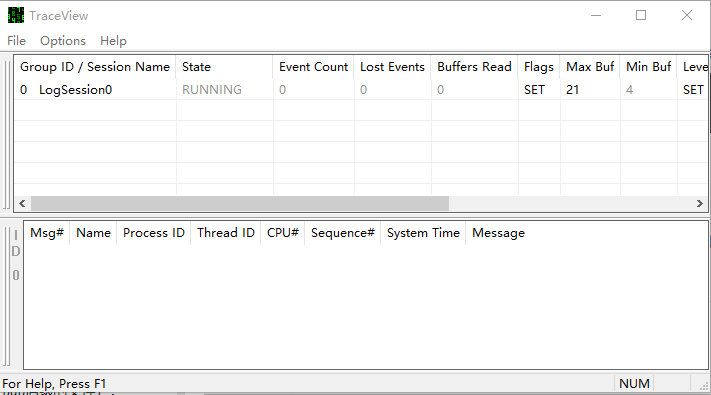Open the Help menu

click(x=113, y=41)
